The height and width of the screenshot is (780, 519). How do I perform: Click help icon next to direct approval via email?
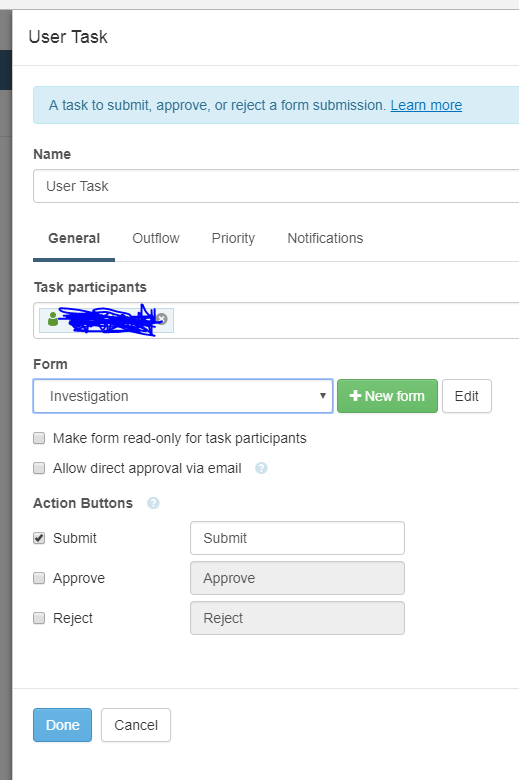[x=261, y=468]
